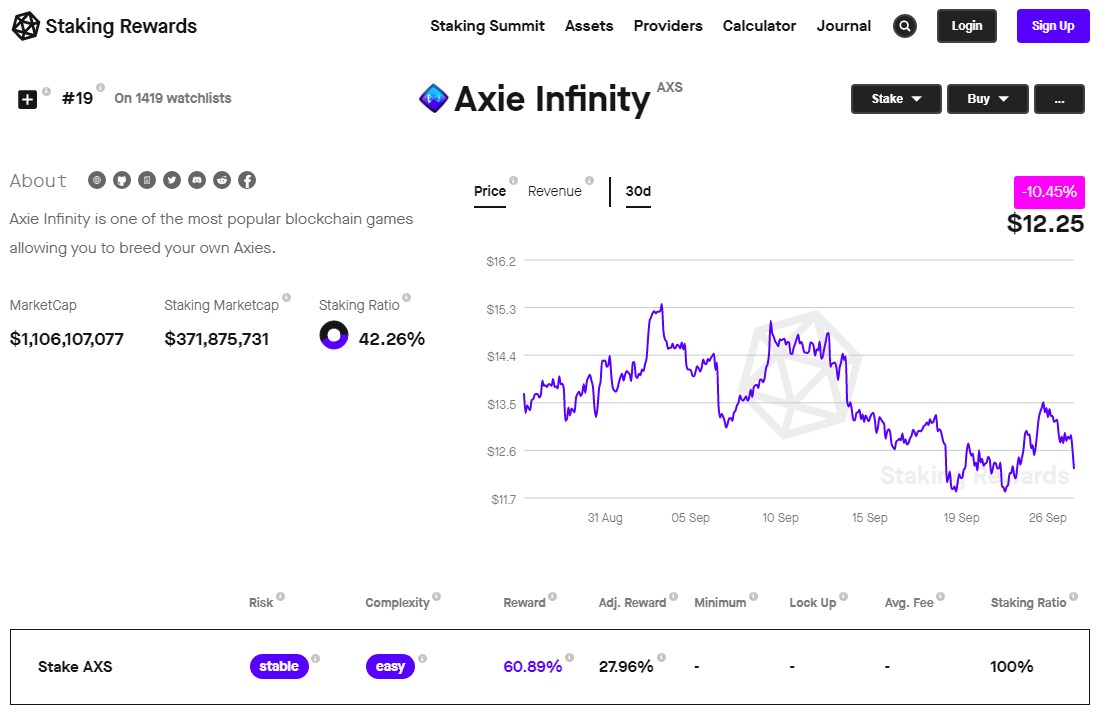Click info icon beside Adj. Reward header
Viewport: 1098px width, 711px height.
[674, 596]
